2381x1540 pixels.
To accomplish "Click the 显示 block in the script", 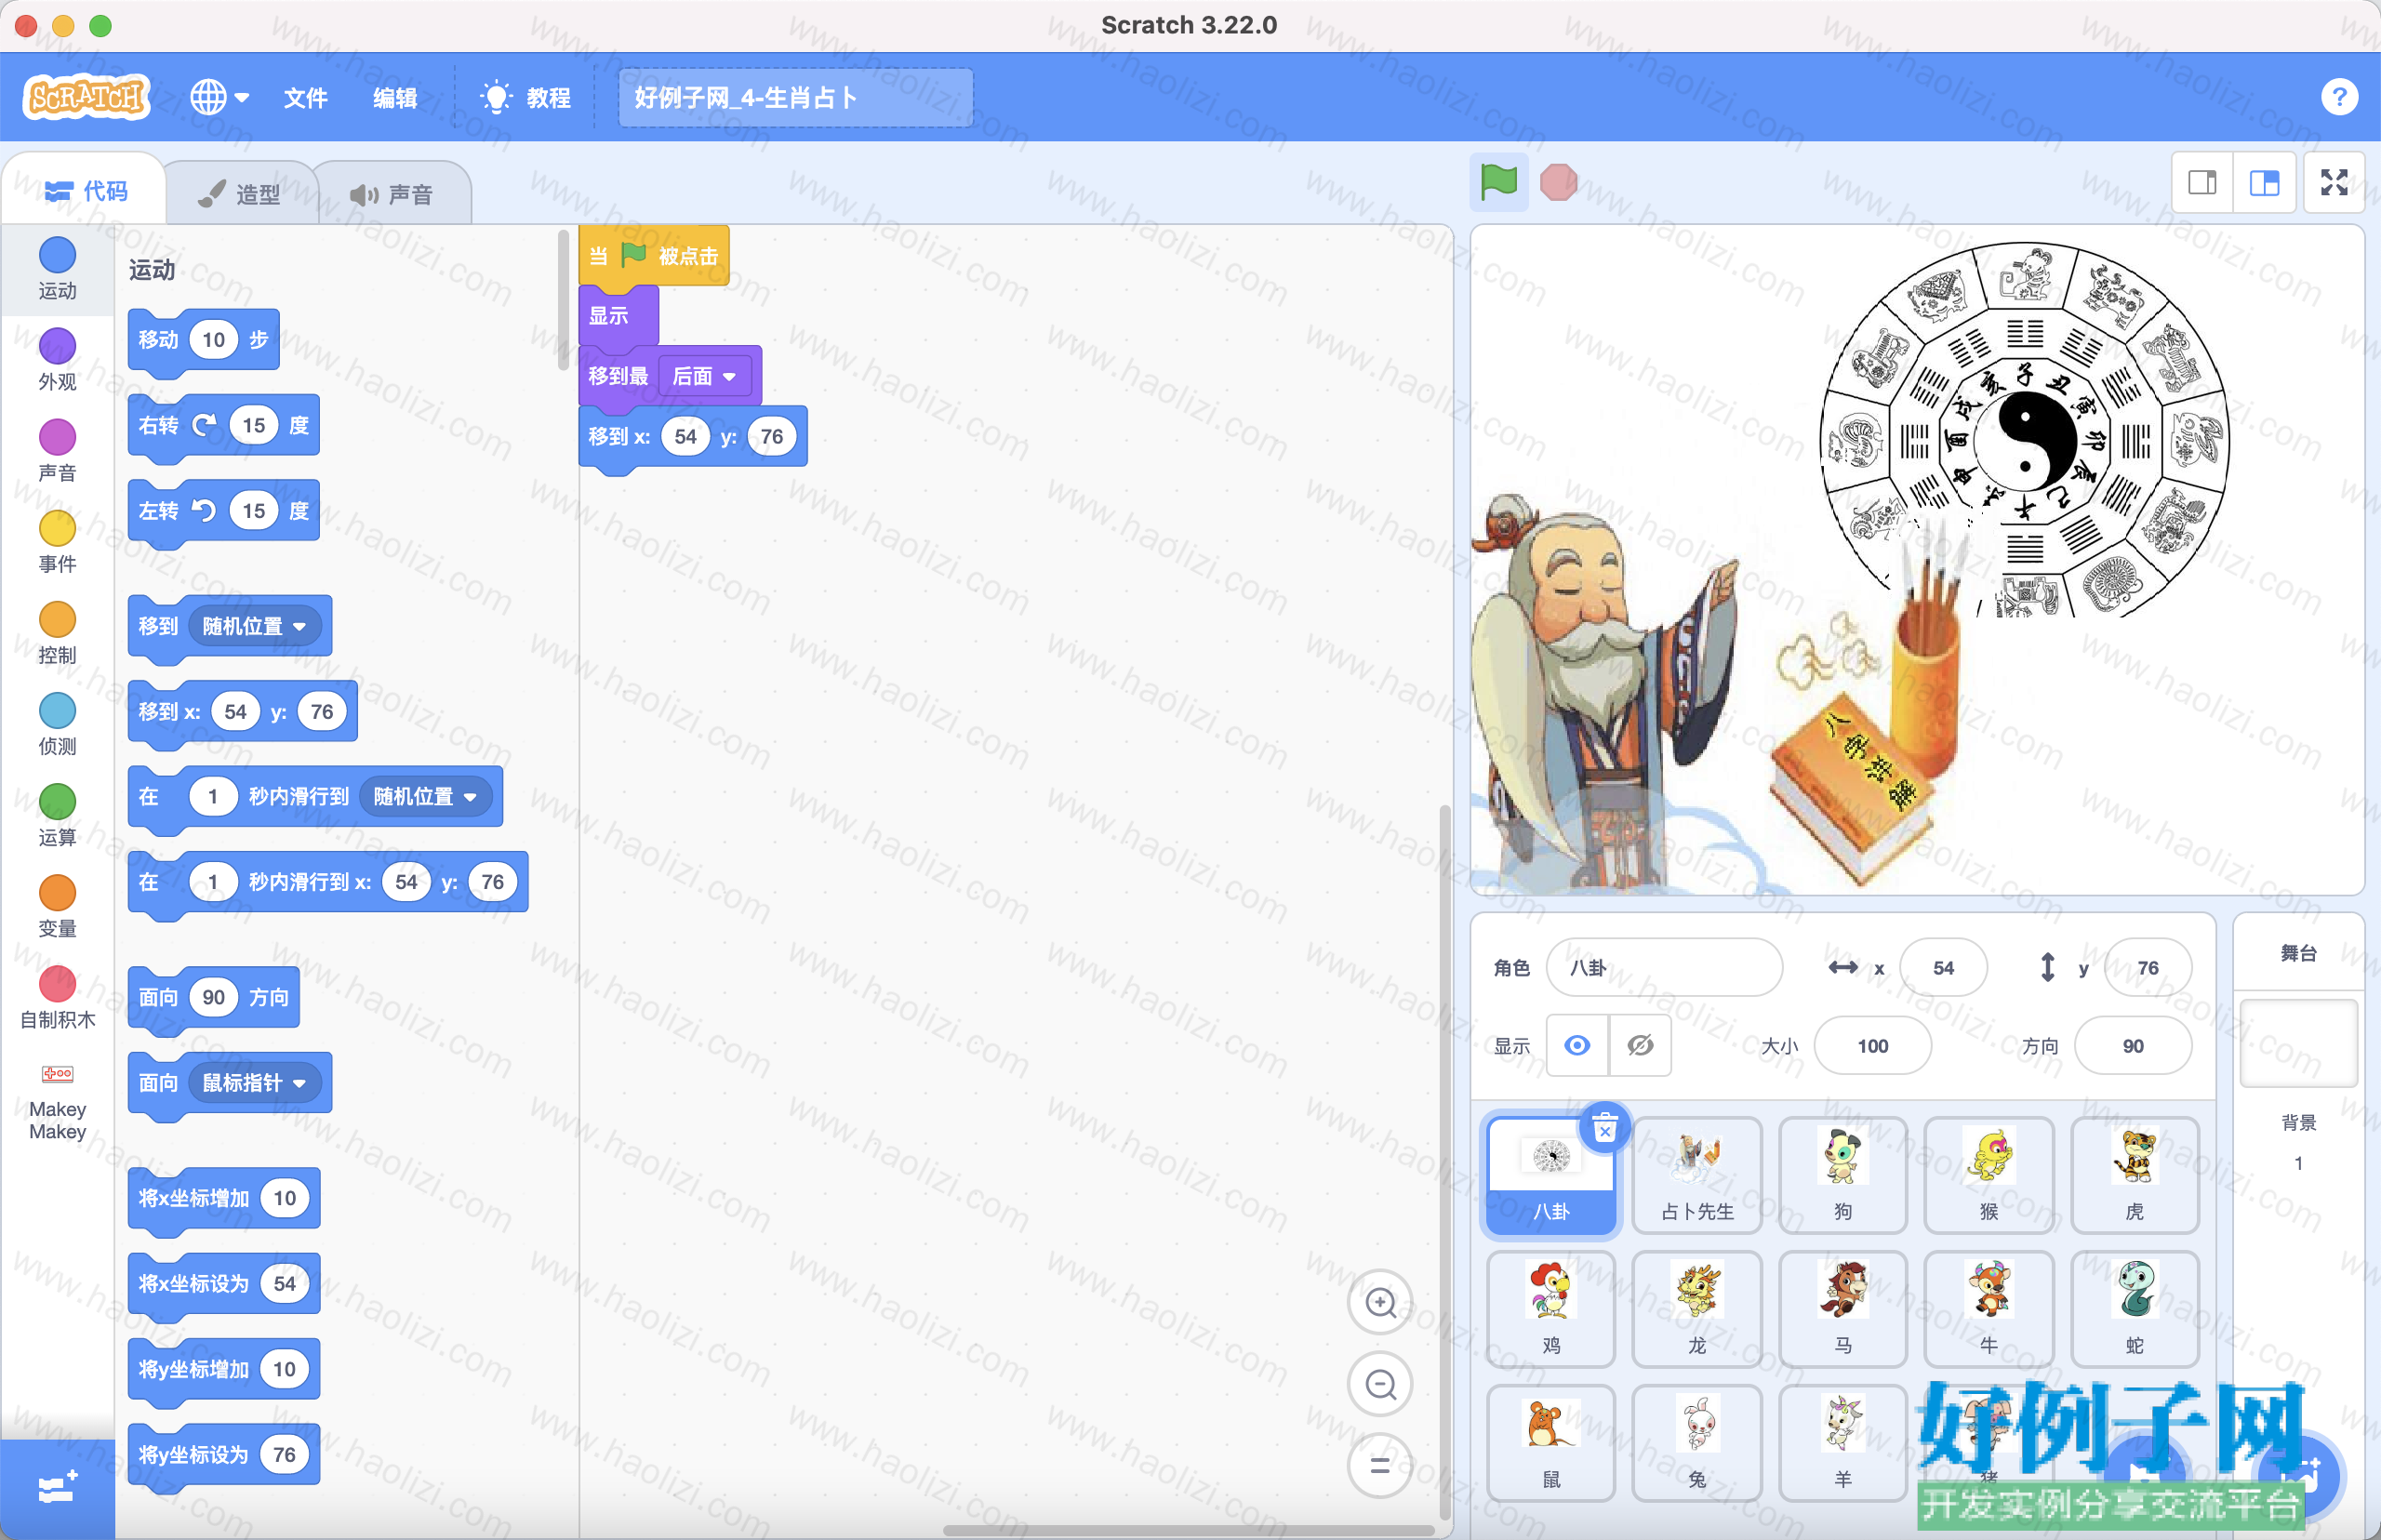I will point(618,316).
